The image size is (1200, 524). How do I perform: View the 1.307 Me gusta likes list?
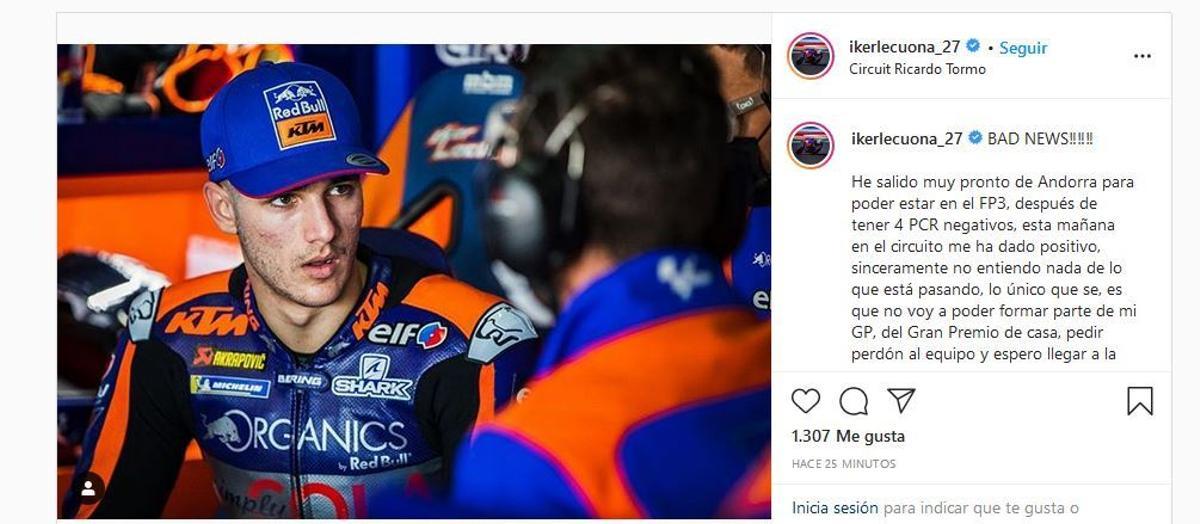coord(848,436)
